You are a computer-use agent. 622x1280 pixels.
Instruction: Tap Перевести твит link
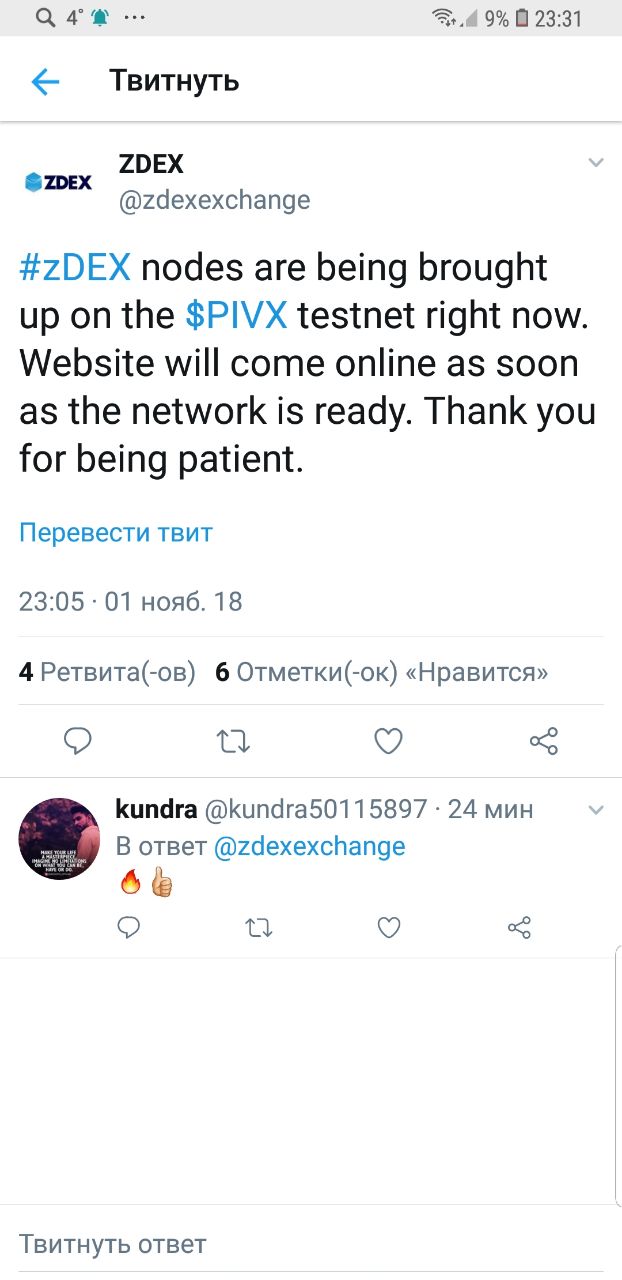pyautogui.click(x=116, y=532)
